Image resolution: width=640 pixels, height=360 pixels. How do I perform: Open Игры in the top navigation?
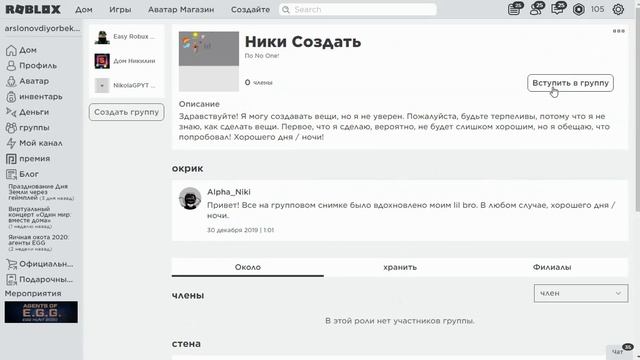point(120,9)
